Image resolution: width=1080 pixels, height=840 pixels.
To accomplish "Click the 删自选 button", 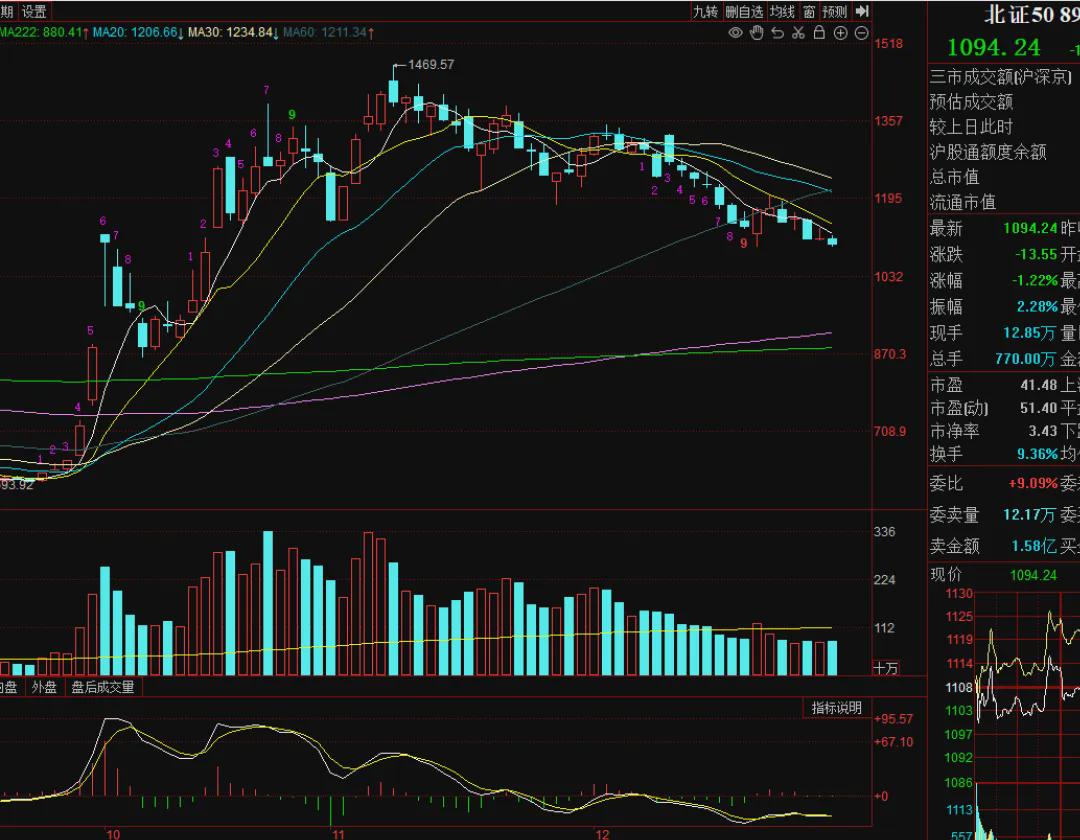I will (x=744, y=11).
